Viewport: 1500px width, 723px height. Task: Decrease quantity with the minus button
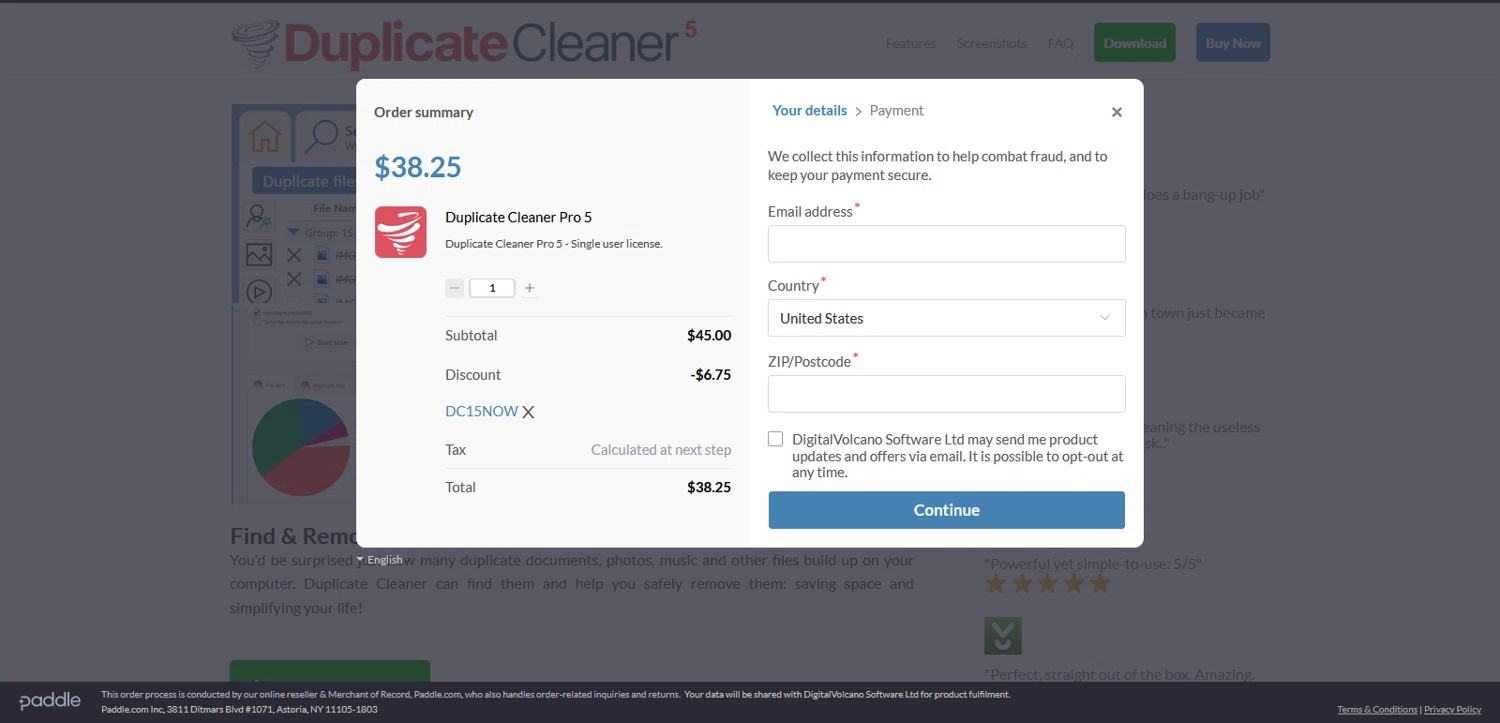tap(455, 288)
